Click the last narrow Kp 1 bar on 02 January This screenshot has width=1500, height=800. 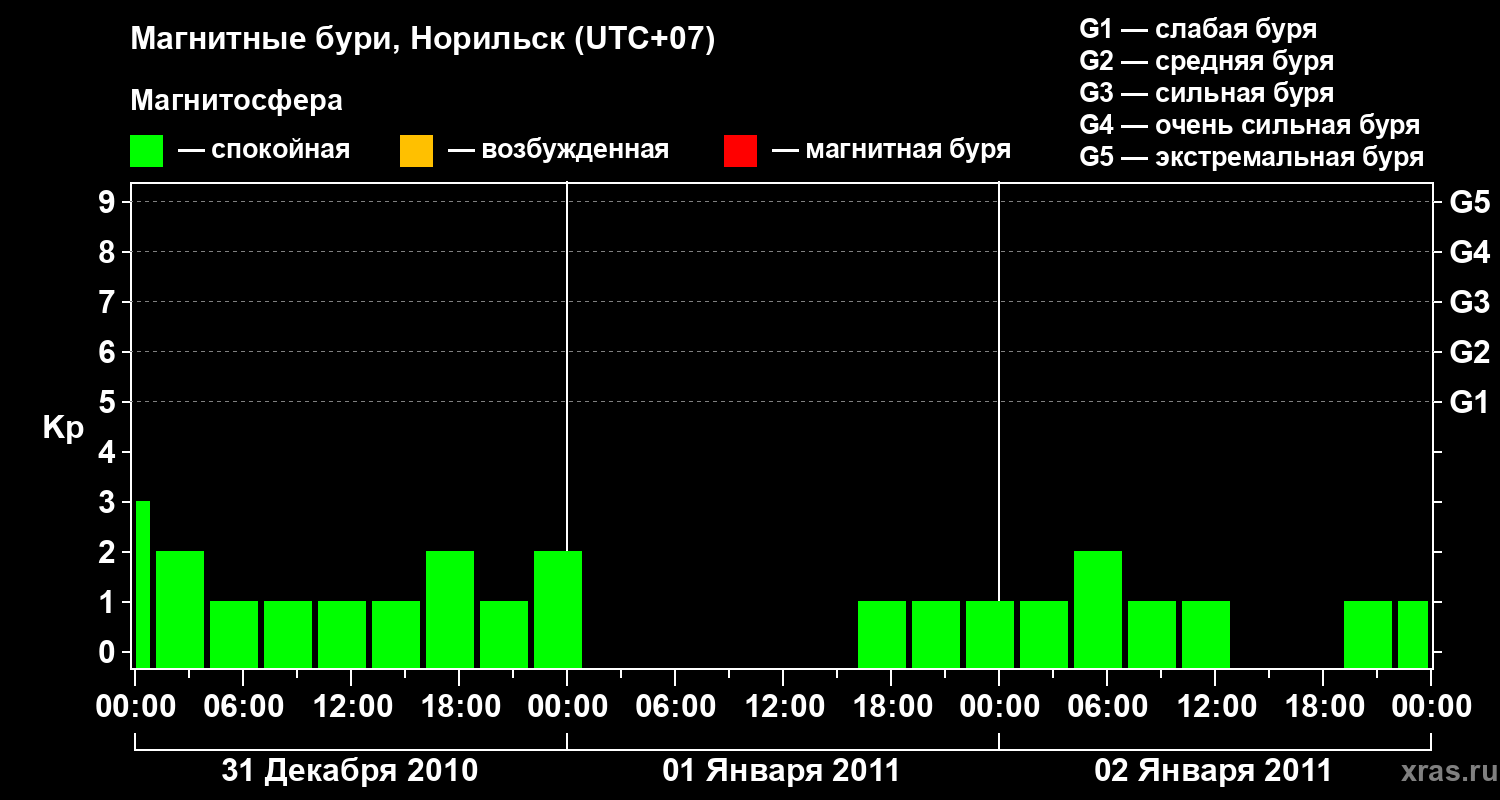click(x=1413, y=634)
